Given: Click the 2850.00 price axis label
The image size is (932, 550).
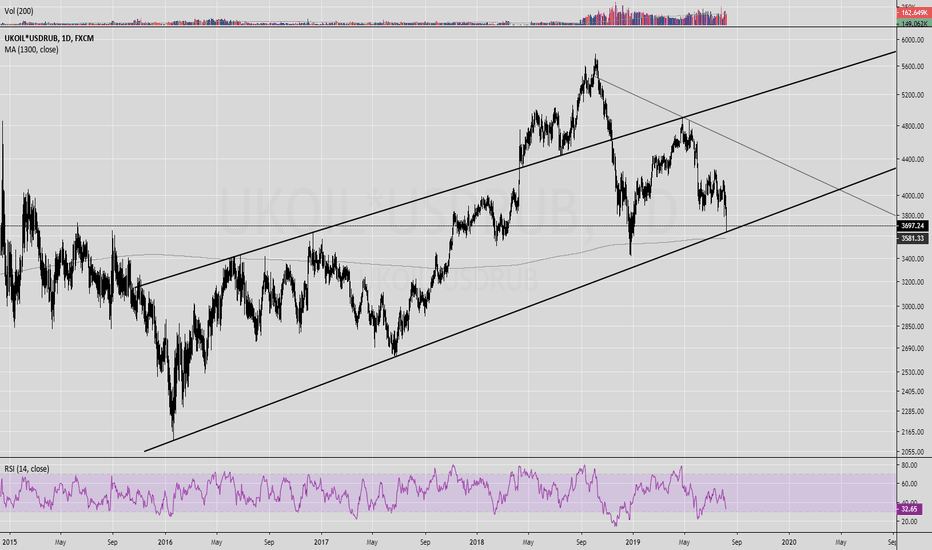Looking at the screenshot, I should (x=912, y=326).
